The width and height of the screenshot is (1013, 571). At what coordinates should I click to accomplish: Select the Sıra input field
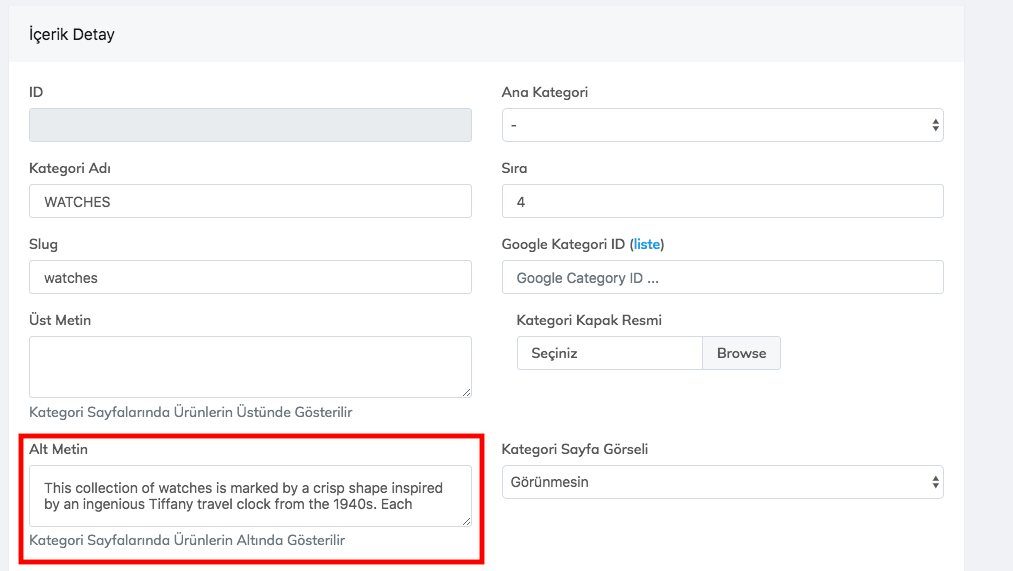coord(722,201)
